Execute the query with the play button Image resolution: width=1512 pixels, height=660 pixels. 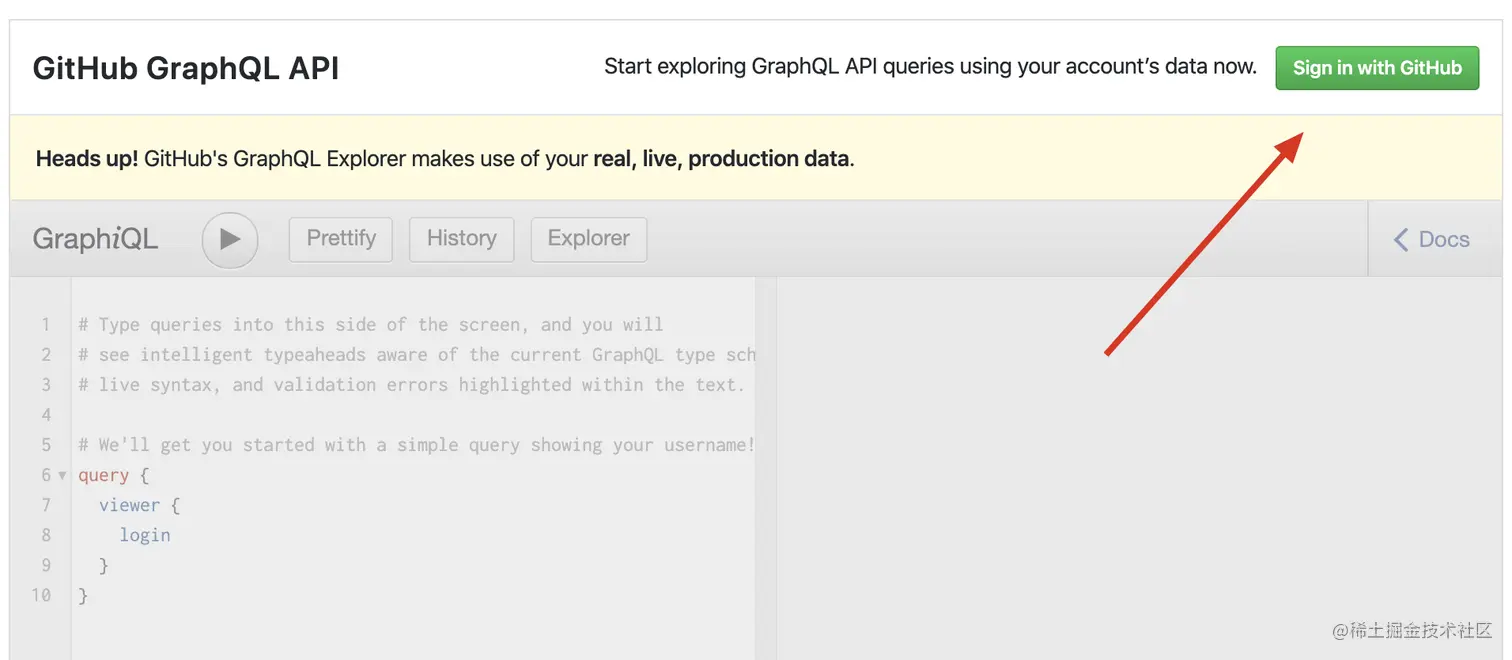[229, 240]
